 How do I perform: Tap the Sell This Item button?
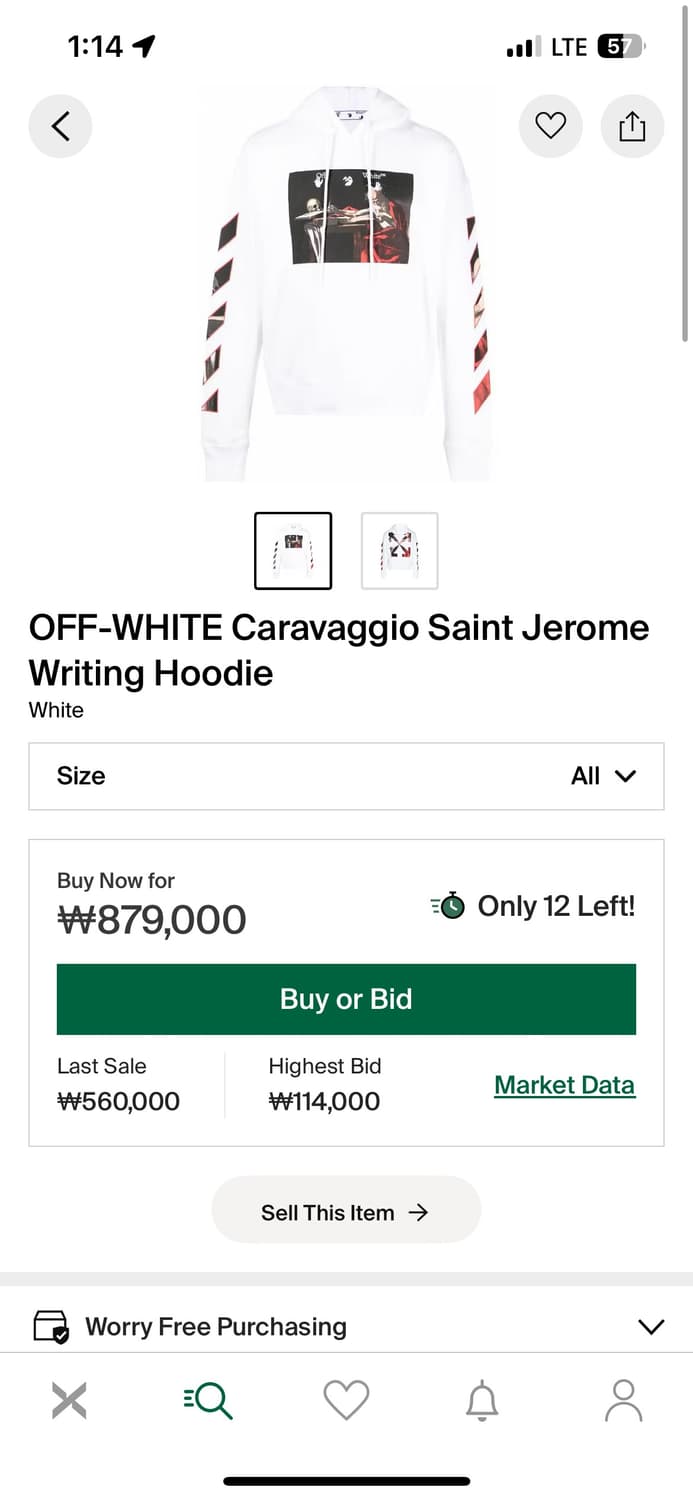(346, 1212)
